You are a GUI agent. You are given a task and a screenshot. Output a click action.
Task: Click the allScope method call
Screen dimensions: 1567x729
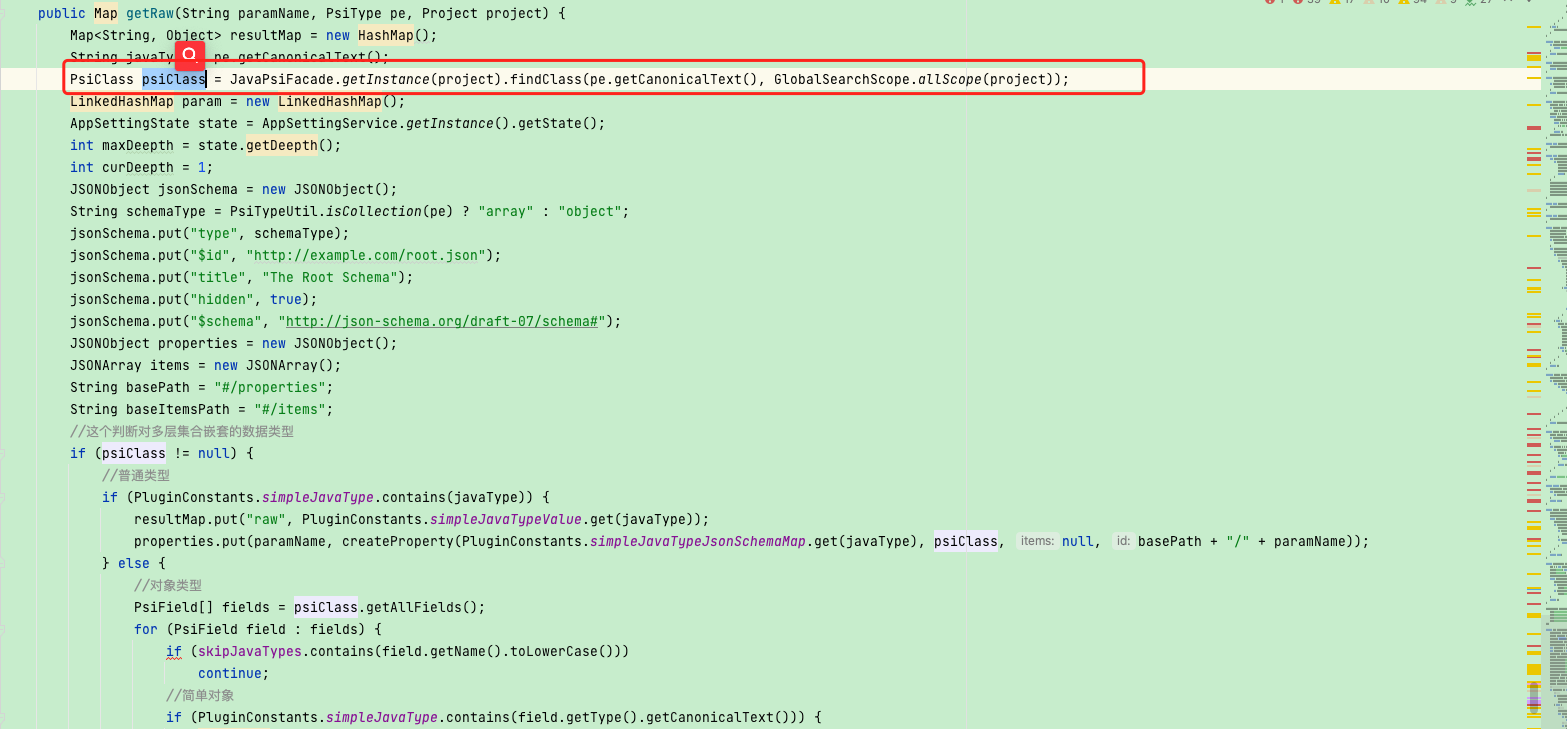coord(950,79)
